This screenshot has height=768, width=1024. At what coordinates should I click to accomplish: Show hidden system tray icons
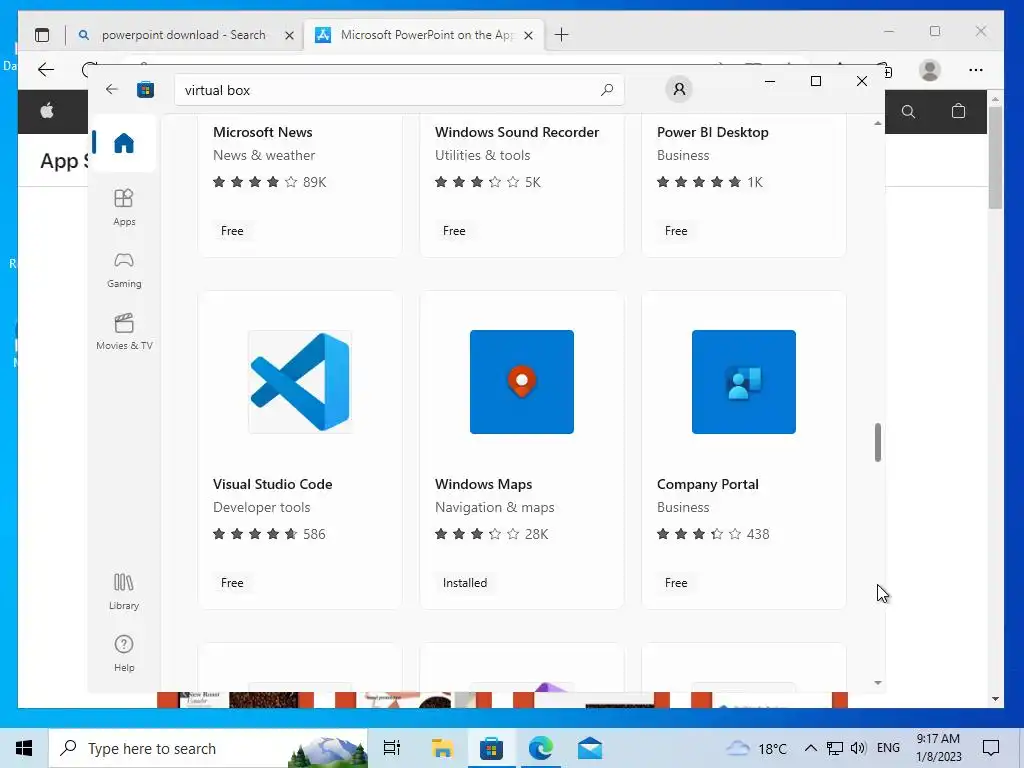click(x=810, y=748)
